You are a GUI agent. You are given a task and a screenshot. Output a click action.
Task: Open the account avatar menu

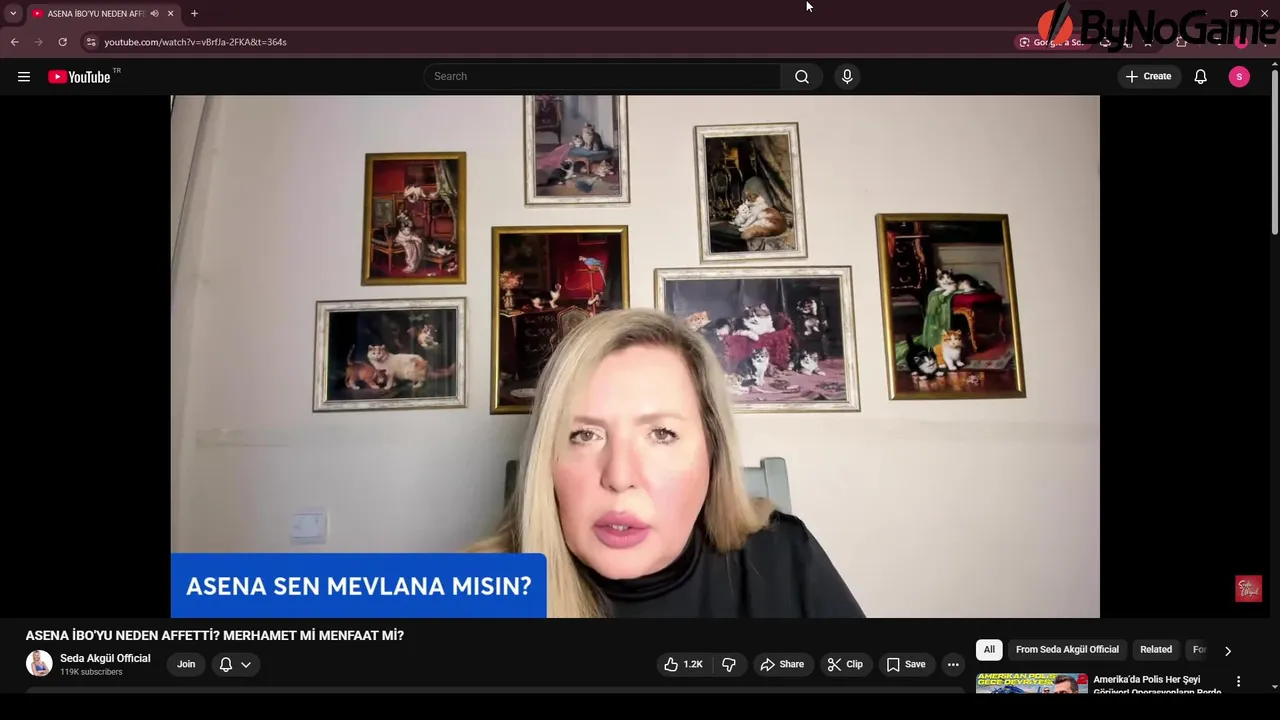click(1239, 77)
